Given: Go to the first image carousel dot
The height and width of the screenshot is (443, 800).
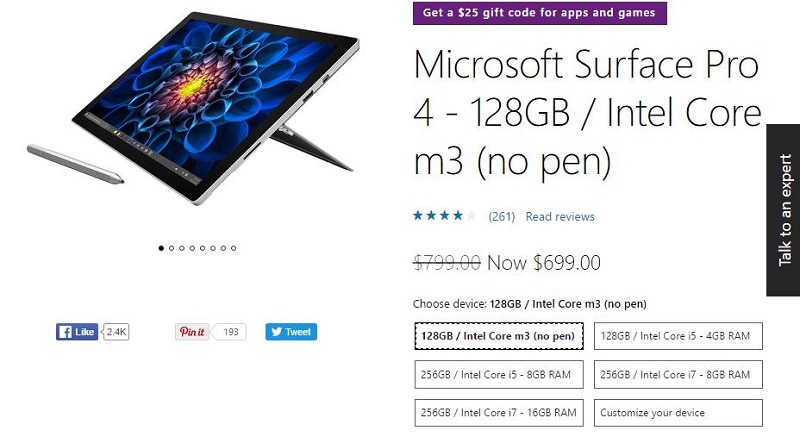Looking at the screenshot, I should pyautogui.click(x=161, y=248).
